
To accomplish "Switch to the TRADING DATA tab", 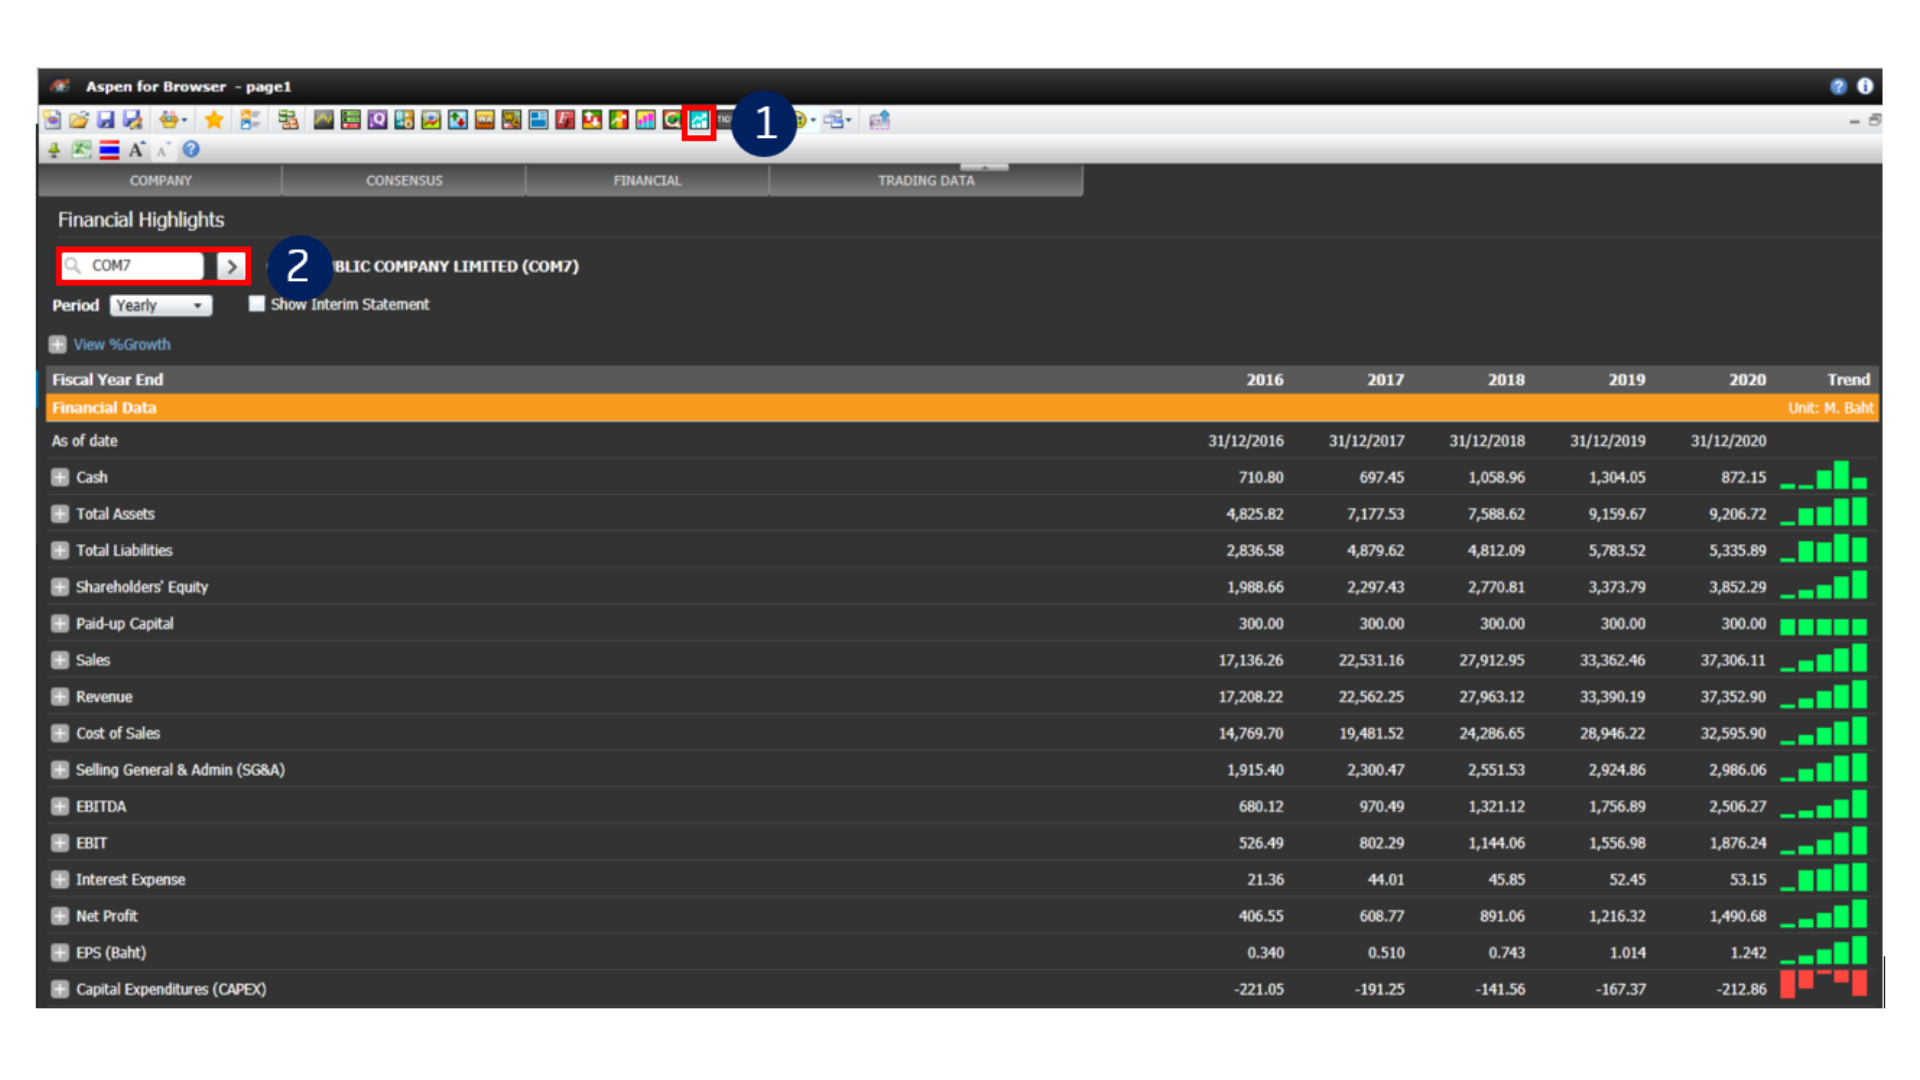I will point(926,181).
